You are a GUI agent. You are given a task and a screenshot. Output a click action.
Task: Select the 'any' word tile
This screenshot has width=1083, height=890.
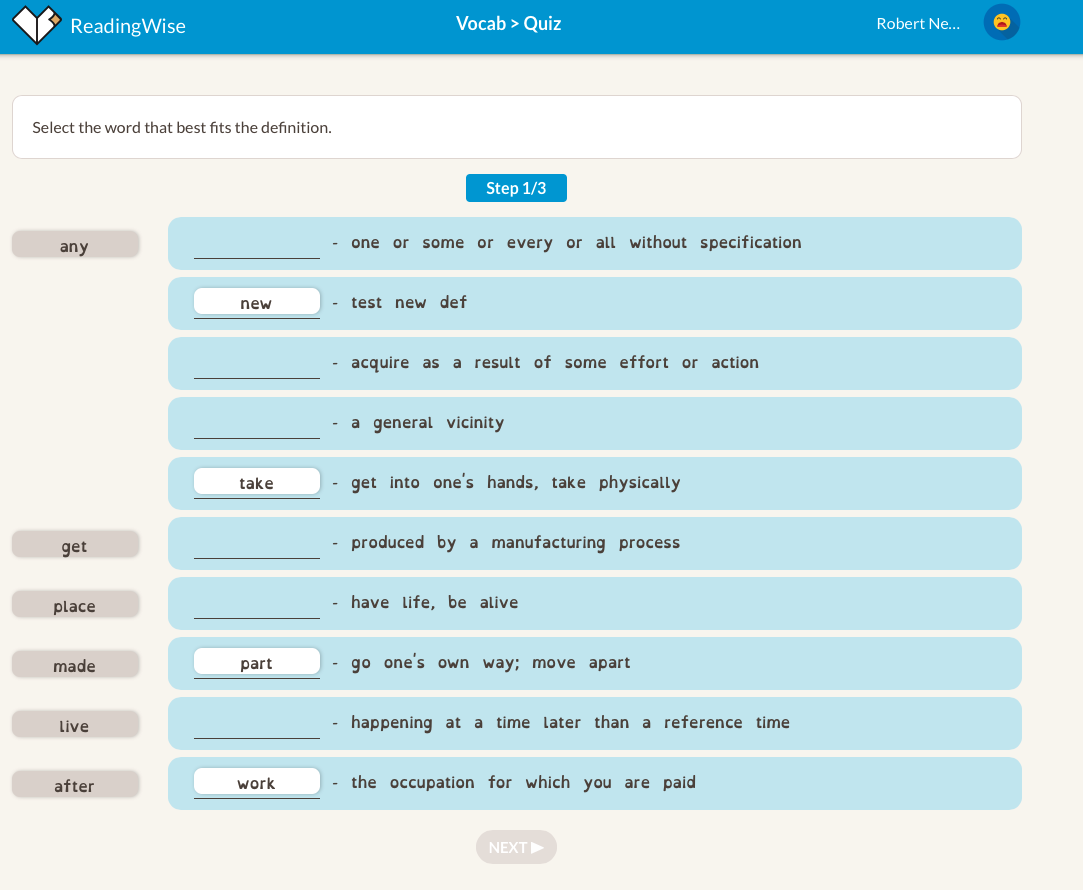[75, 245]
